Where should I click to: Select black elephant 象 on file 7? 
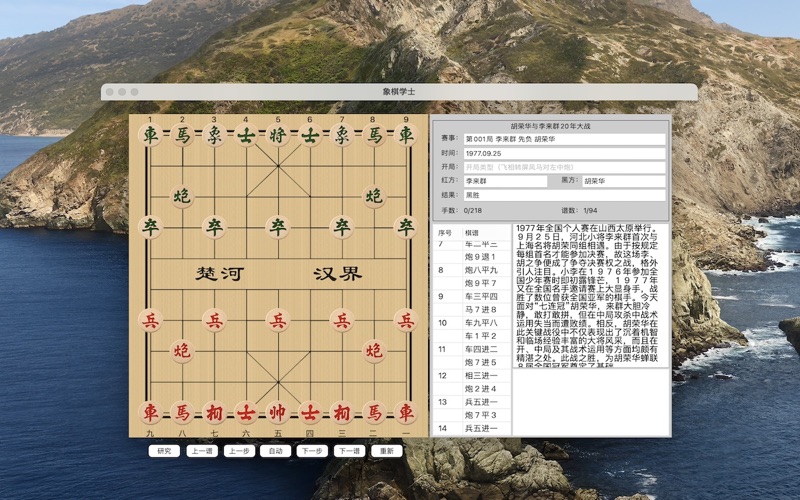(x=342, y=136)
